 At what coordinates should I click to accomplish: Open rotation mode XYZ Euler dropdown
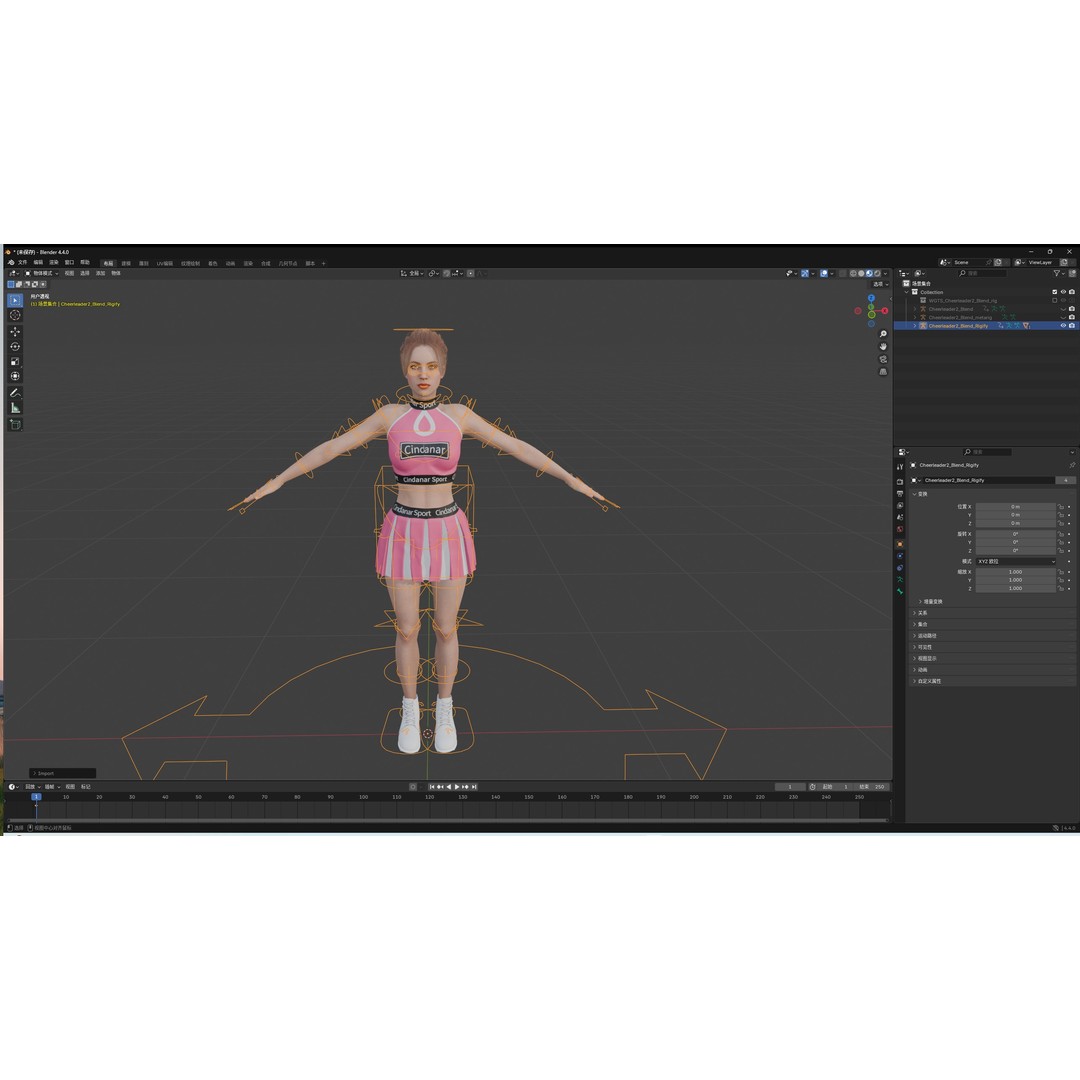point(1016,561)
